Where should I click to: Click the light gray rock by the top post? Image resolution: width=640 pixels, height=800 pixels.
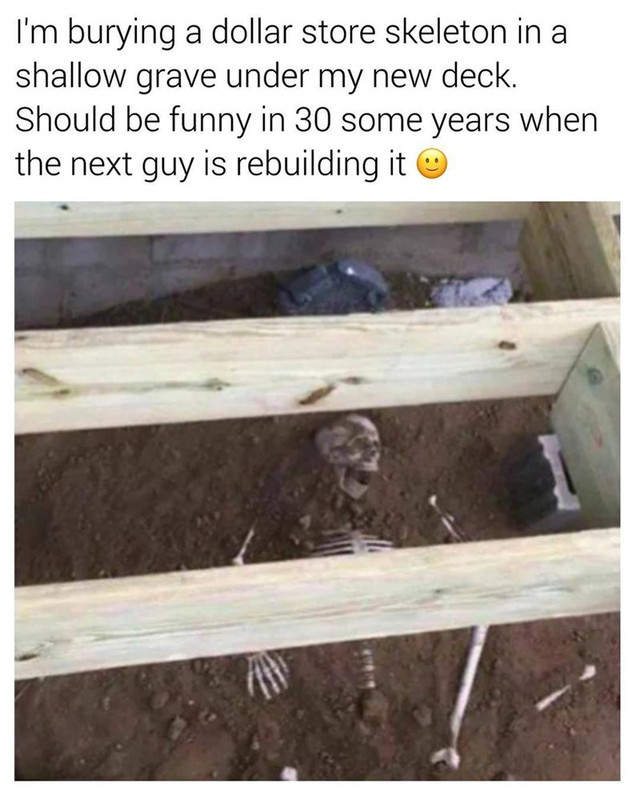[x=471, y=292]
